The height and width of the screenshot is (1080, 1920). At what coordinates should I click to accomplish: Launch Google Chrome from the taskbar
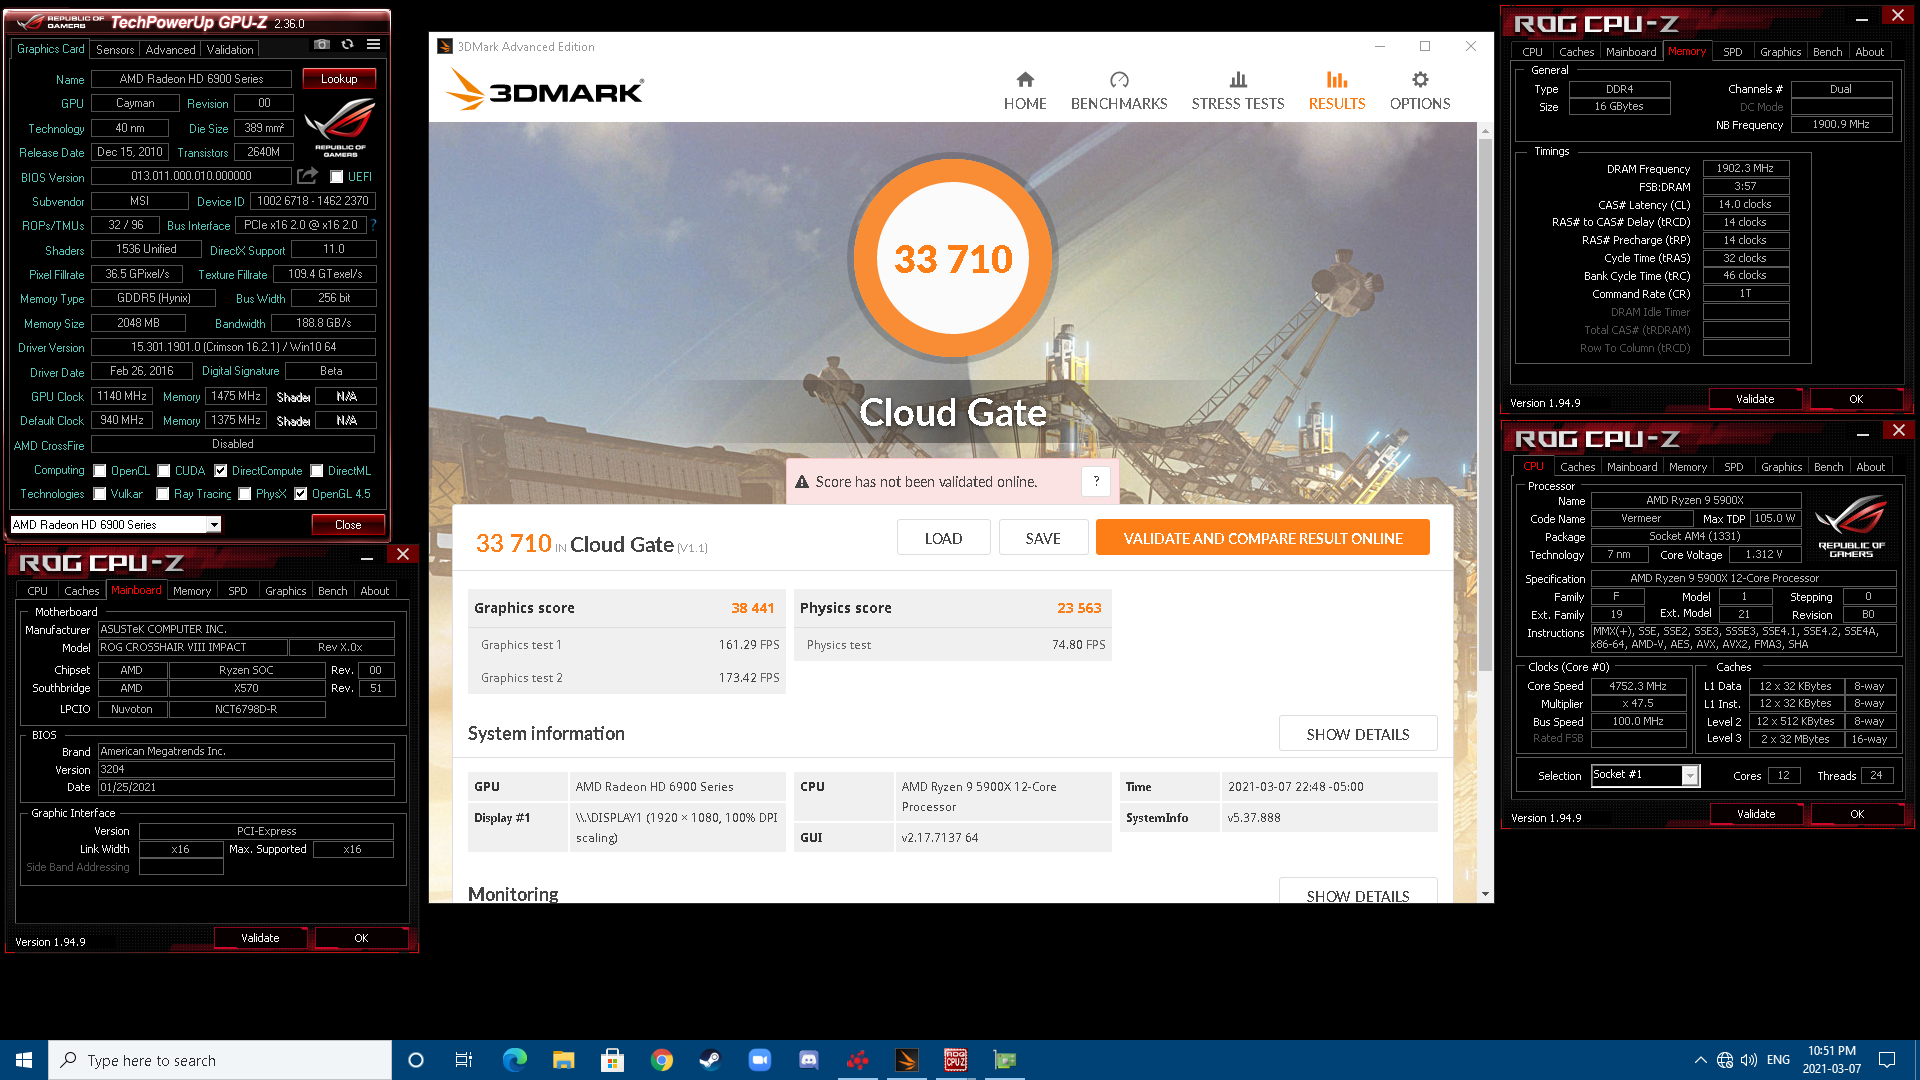click(x=661, y=1060)
